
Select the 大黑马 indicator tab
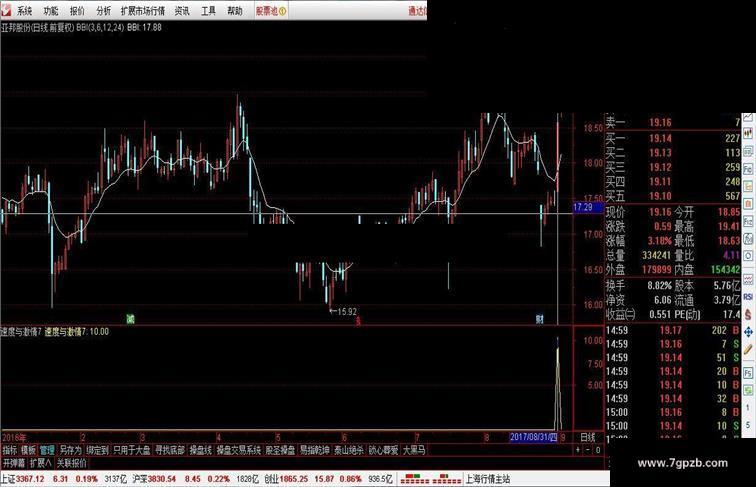pyautogui.click(x=414, y=450)
